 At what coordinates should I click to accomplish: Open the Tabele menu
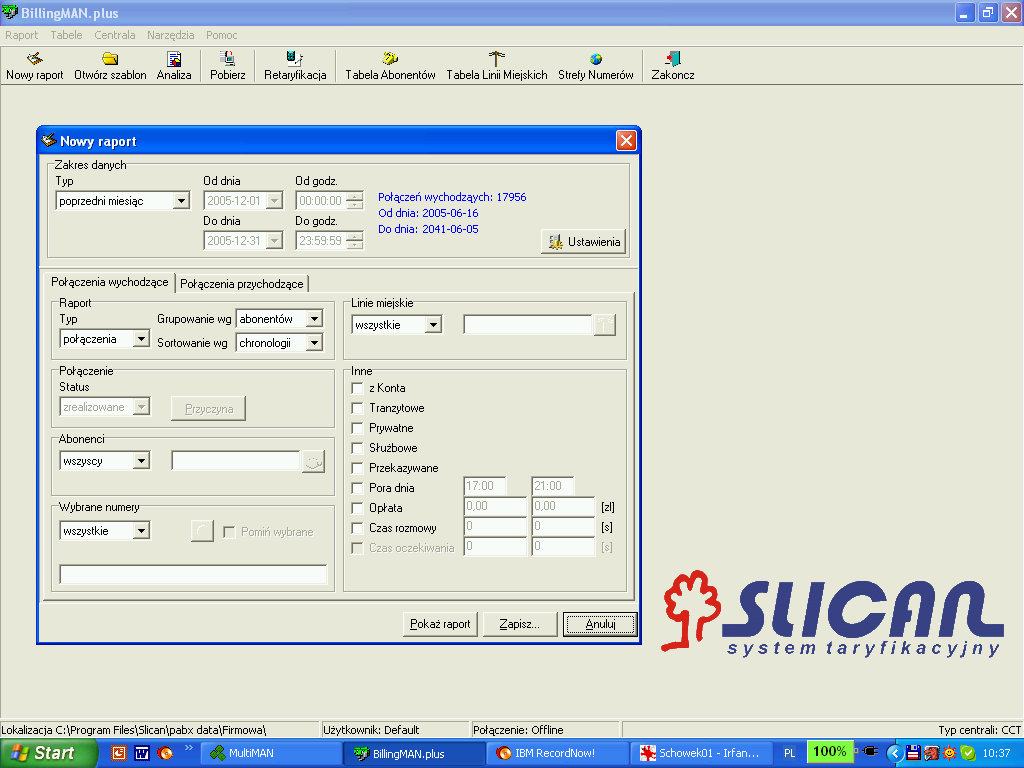[x=67, y=35]
